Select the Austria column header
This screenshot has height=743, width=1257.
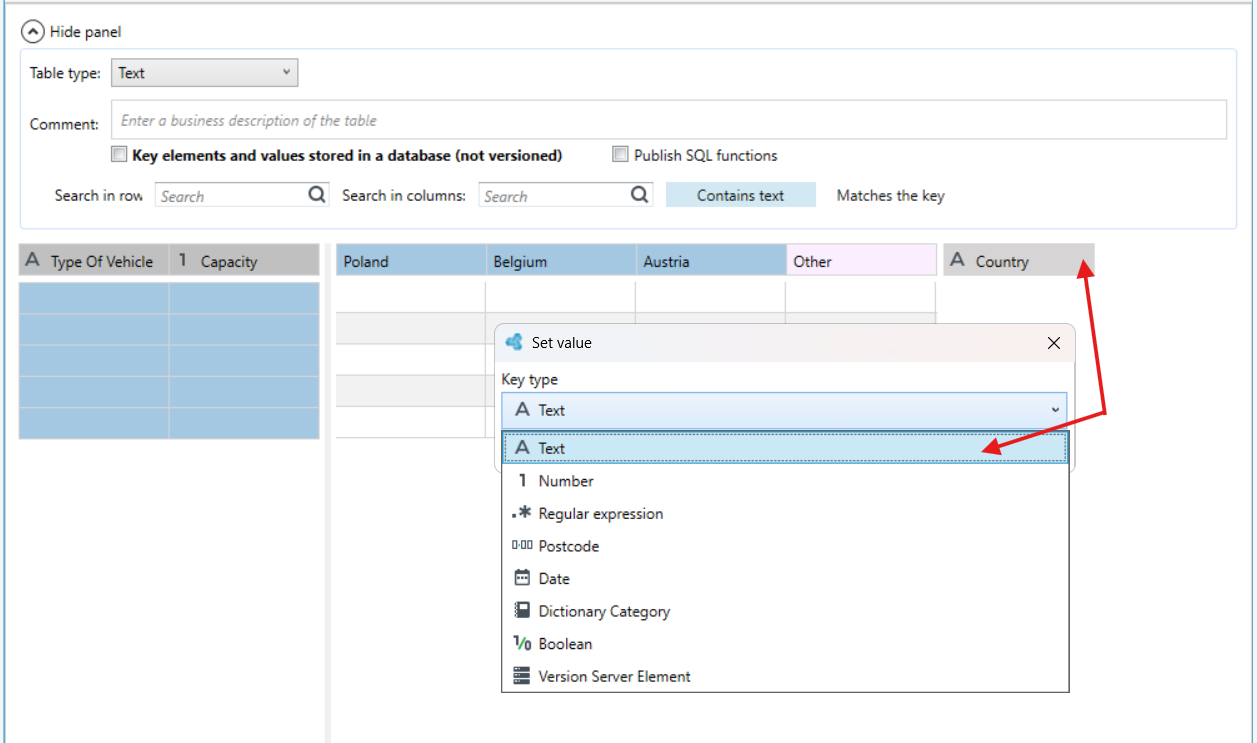(x=711, y=261)
